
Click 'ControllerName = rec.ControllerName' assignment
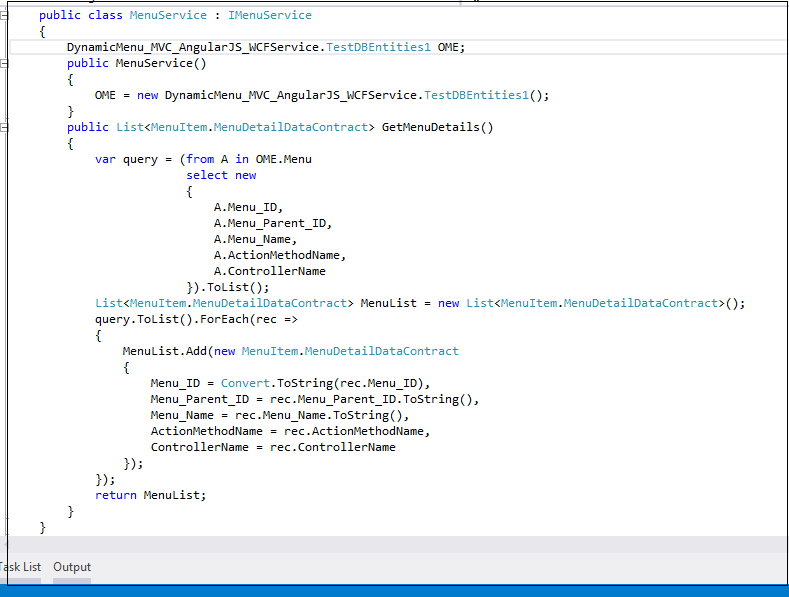click(x=273, y=447)
